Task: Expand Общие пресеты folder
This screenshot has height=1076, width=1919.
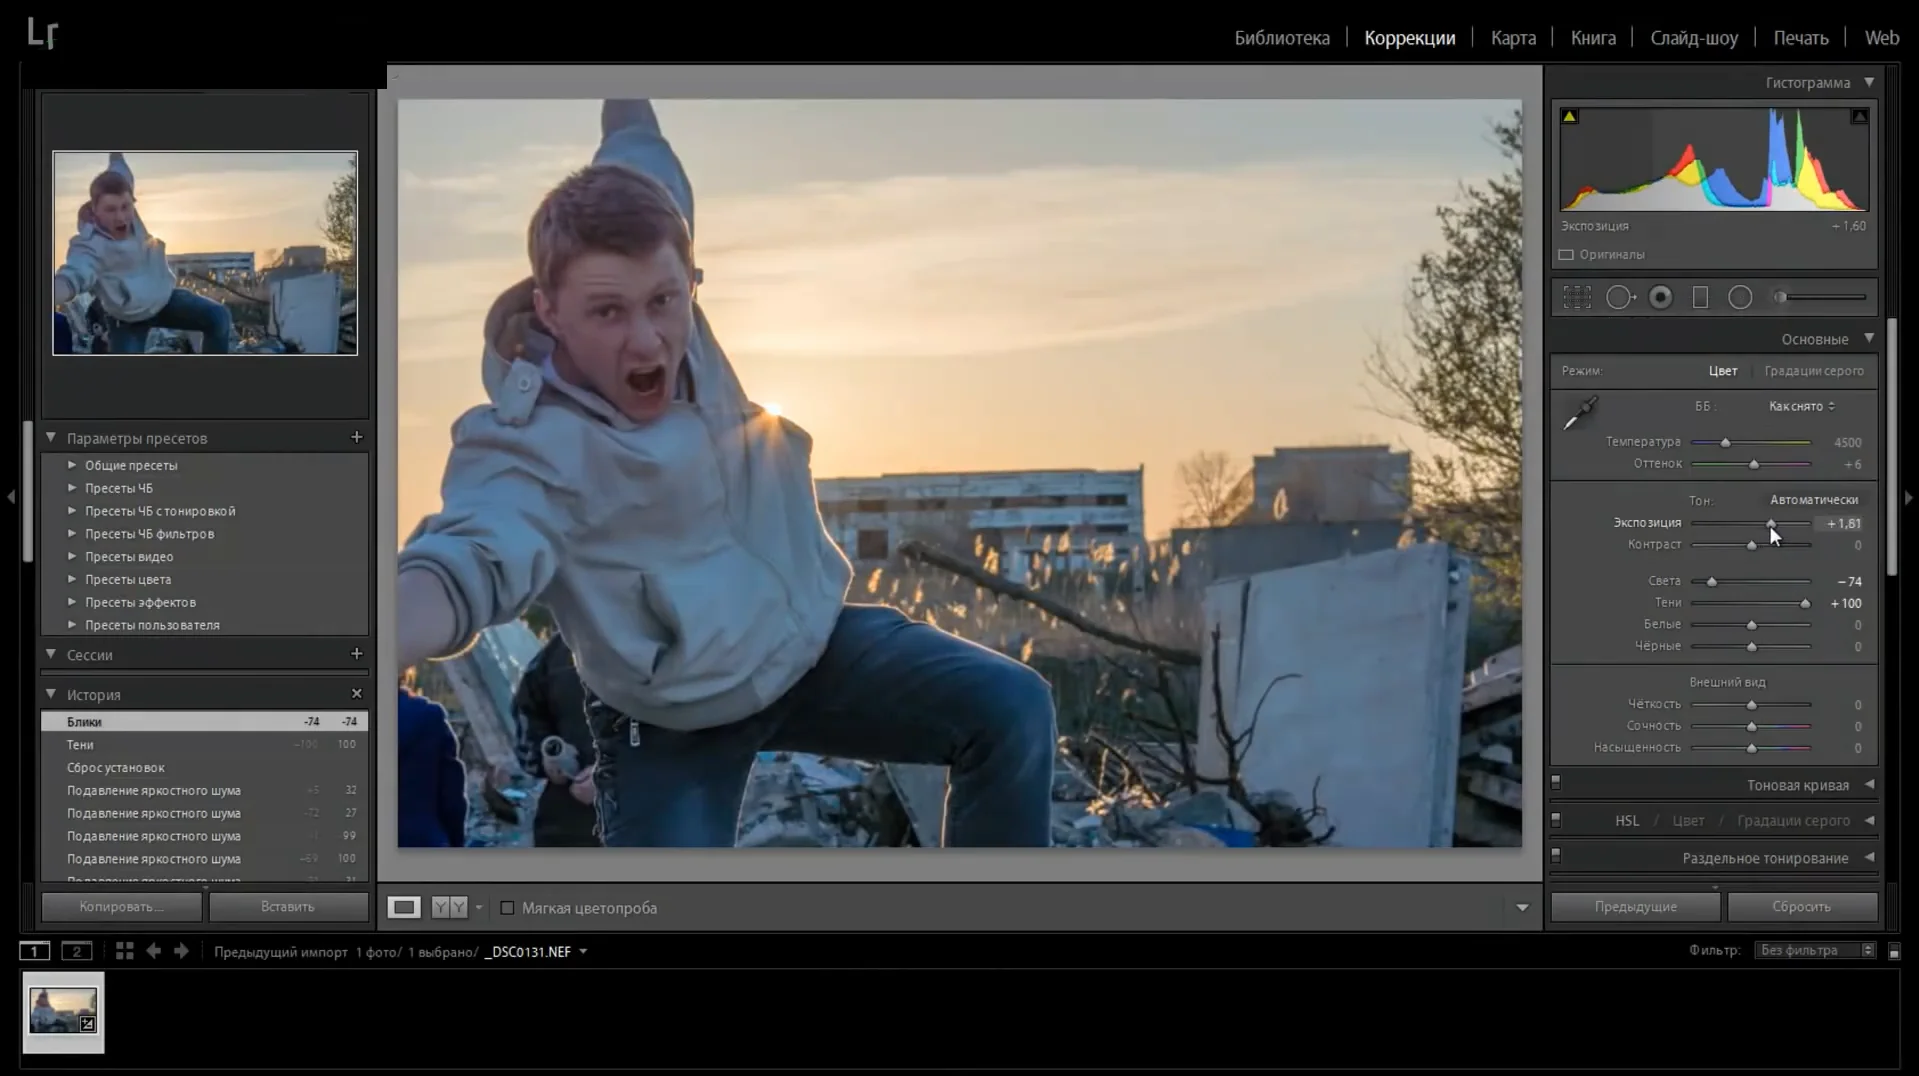Action: click(72, 465)
